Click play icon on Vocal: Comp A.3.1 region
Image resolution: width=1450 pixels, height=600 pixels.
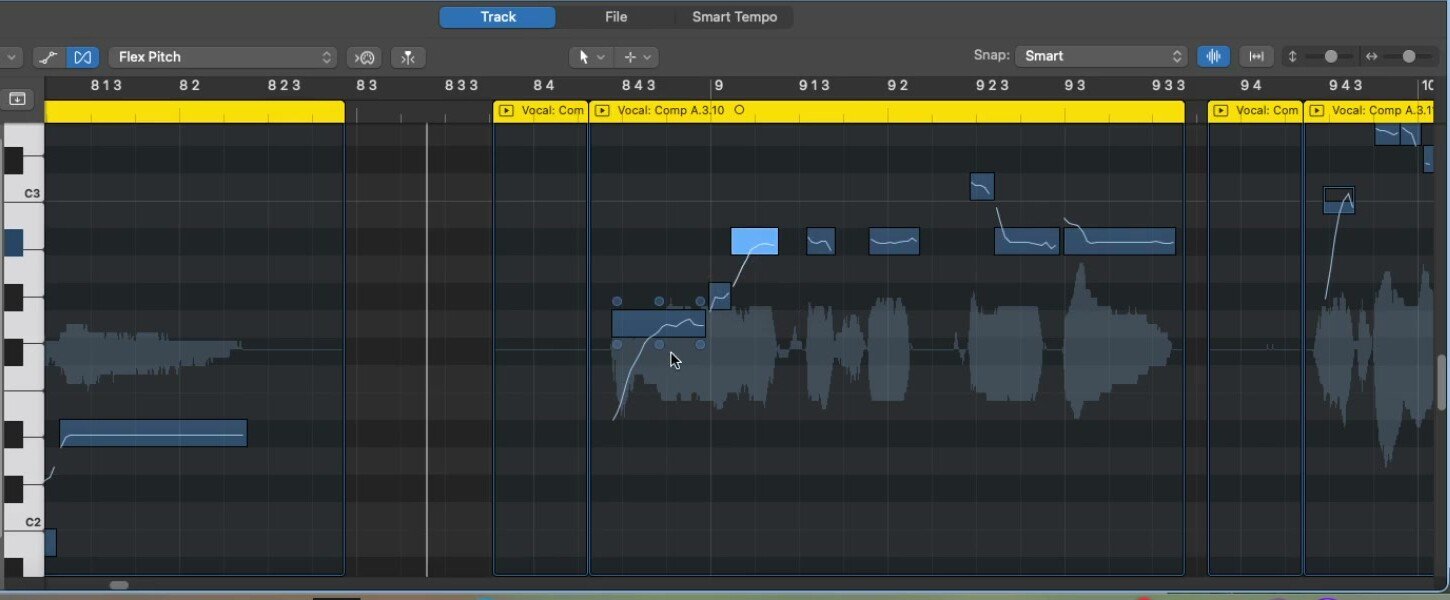click(1317, 110)
